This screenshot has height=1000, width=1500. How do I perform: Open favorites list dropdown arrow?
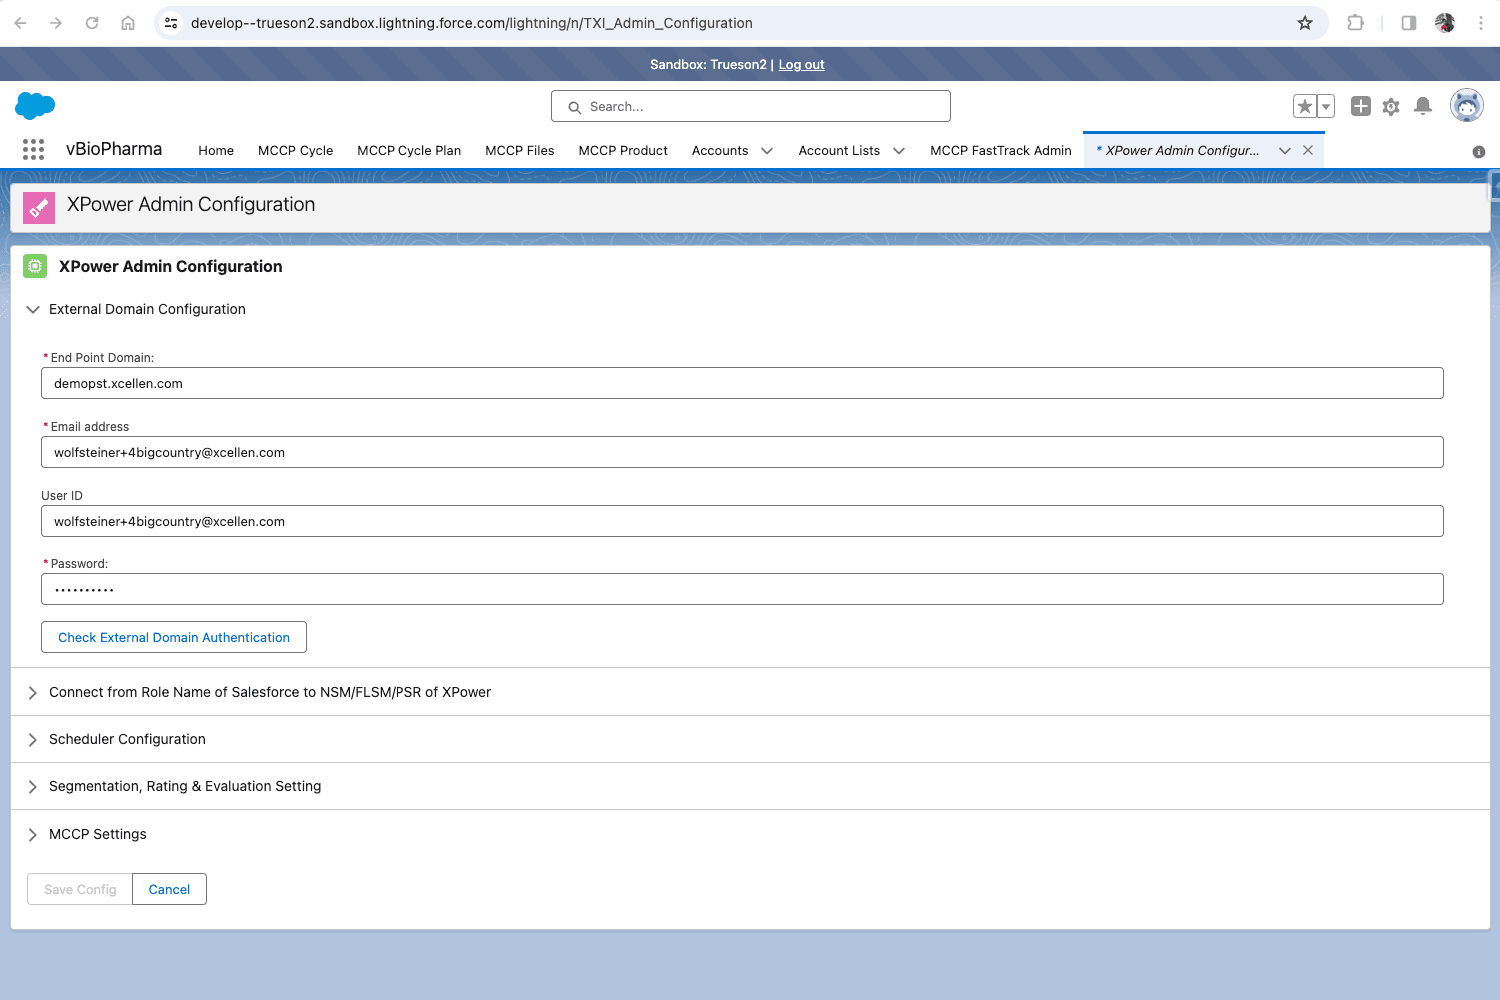pyautogui.click(x=1326, y=106)
